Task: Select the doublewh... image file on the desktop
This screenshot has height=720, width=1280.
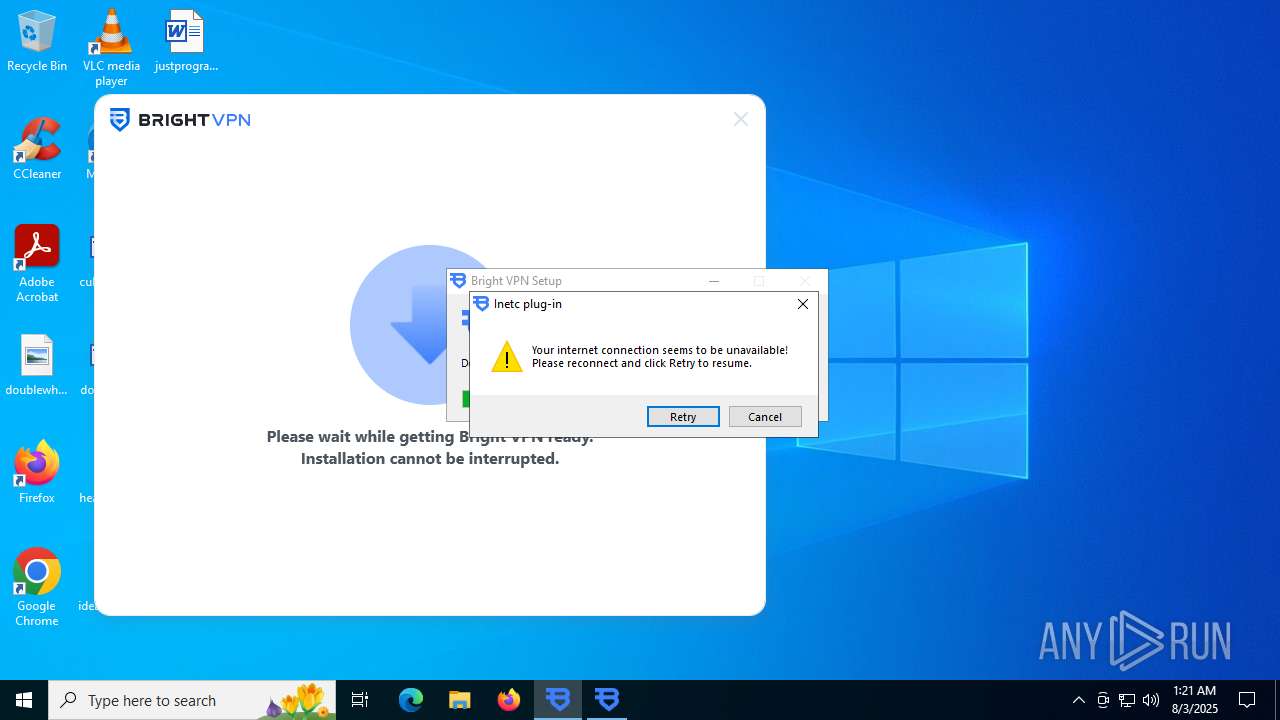Action: 37,365
